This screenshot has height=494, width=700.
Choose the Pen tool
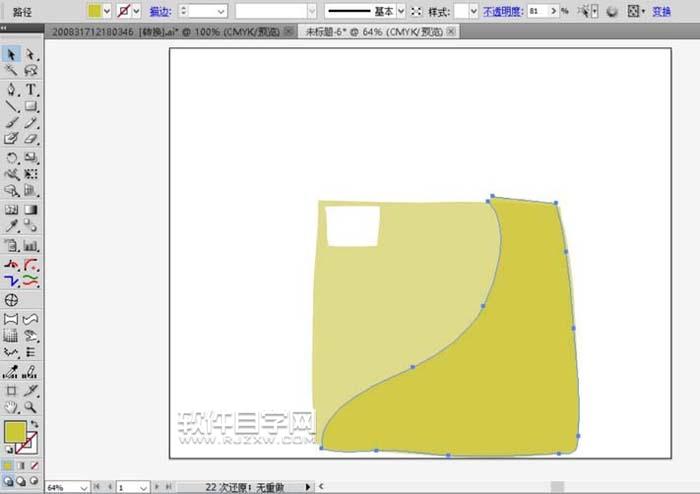click(x=12, y=89)
